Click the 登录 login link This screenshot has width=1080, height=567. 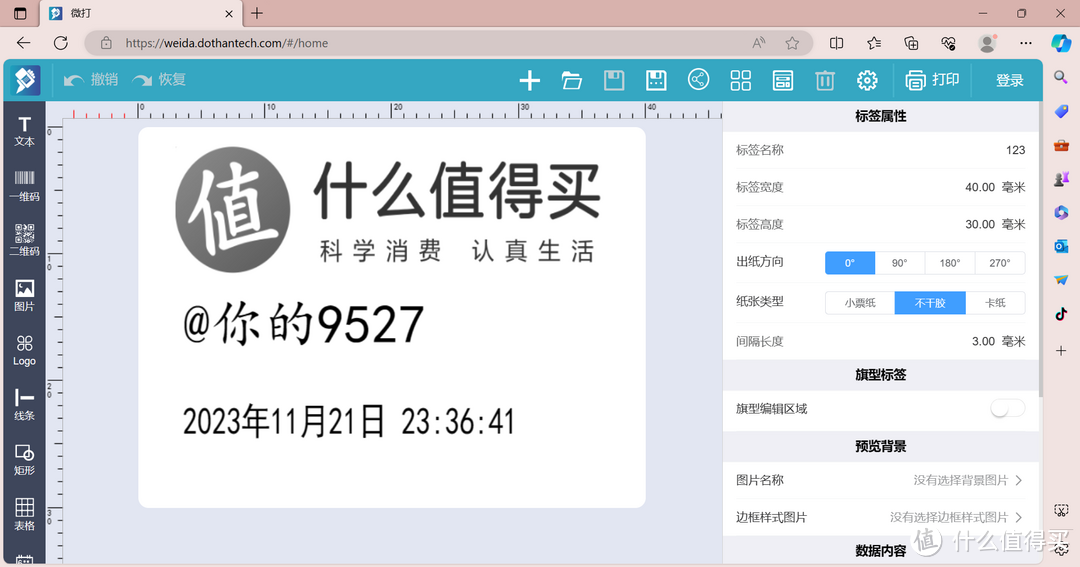tap(1010, 81)
